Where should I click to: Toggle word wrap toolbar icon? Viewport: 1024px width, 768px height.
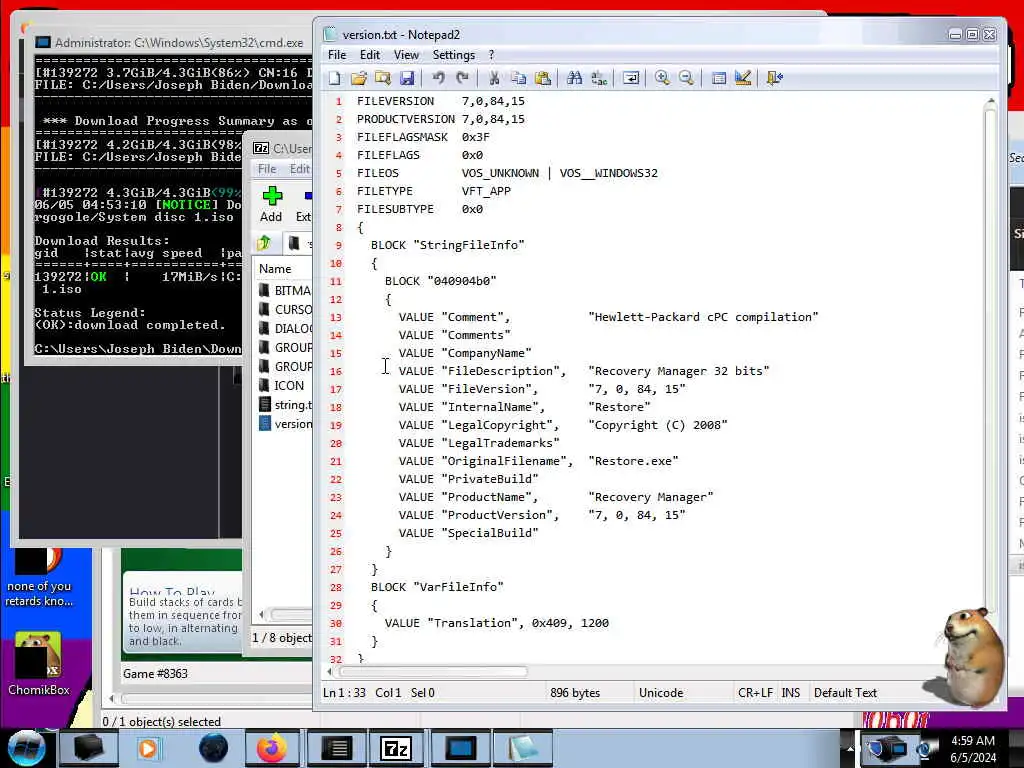pyautogui.click(x=631, y=78)
